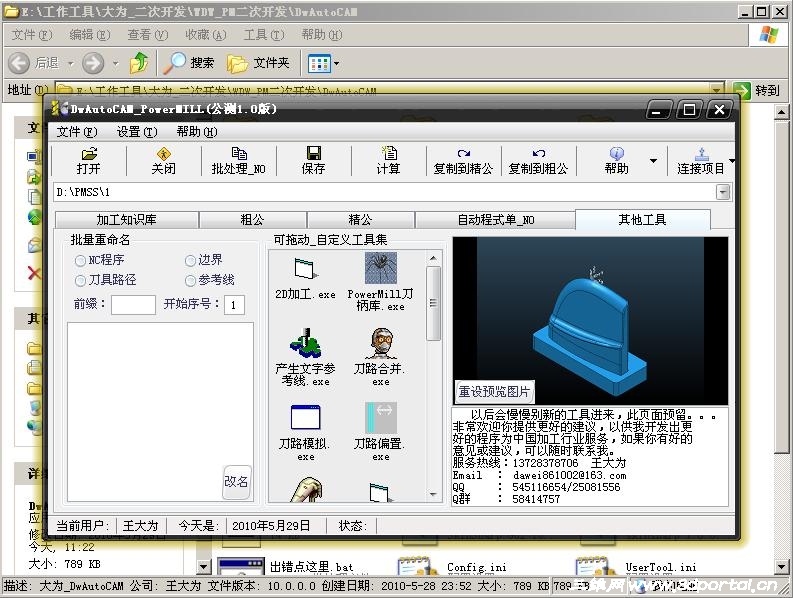Click the 复制到精公 toolbar icon
This screenshot has width=793, height=598.
pyautogui.click(x=463, y=161)
